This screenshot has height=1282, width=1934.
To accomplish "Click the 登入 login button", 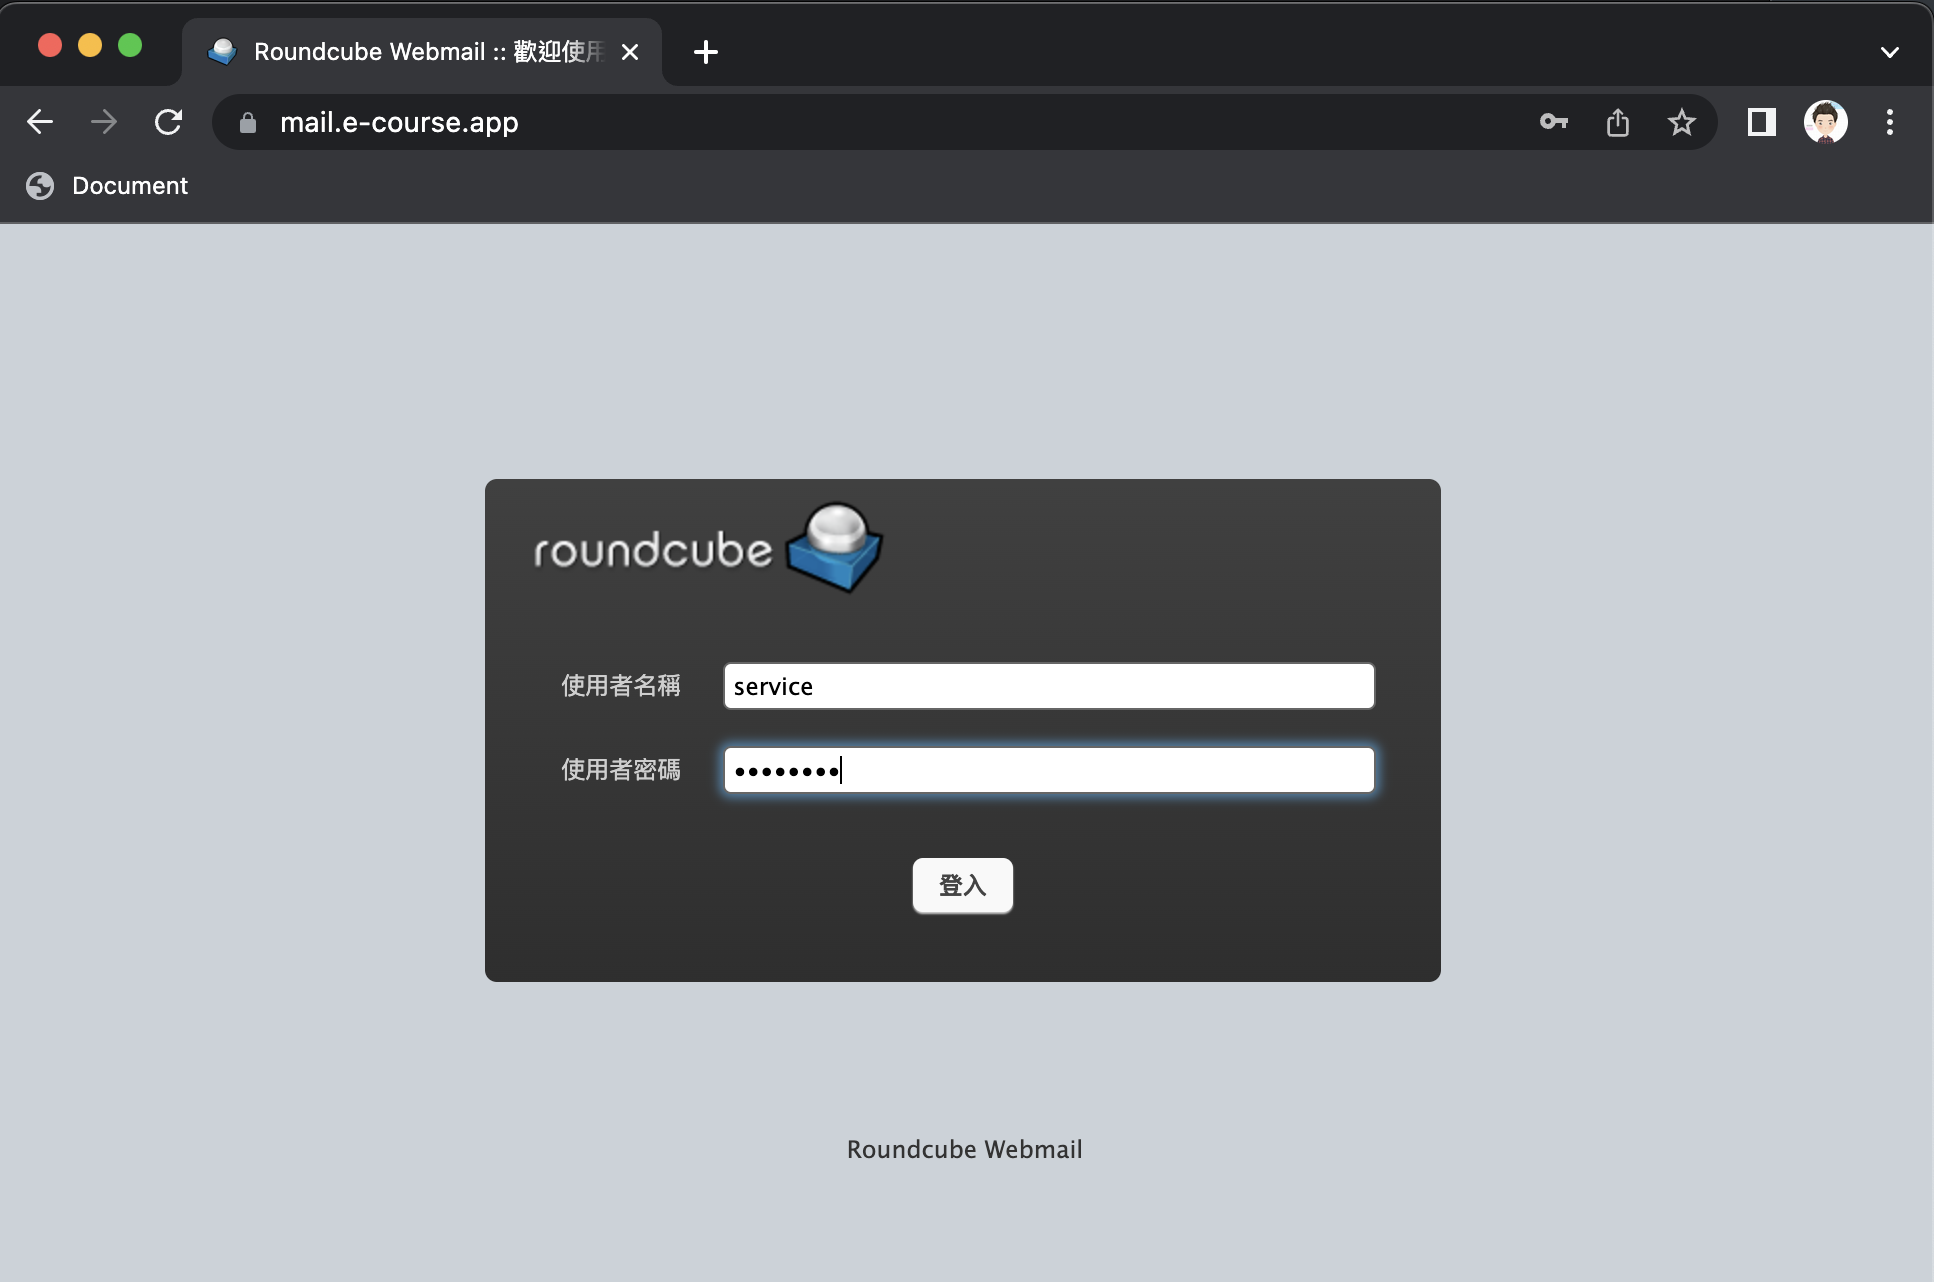I will point(963,885).
